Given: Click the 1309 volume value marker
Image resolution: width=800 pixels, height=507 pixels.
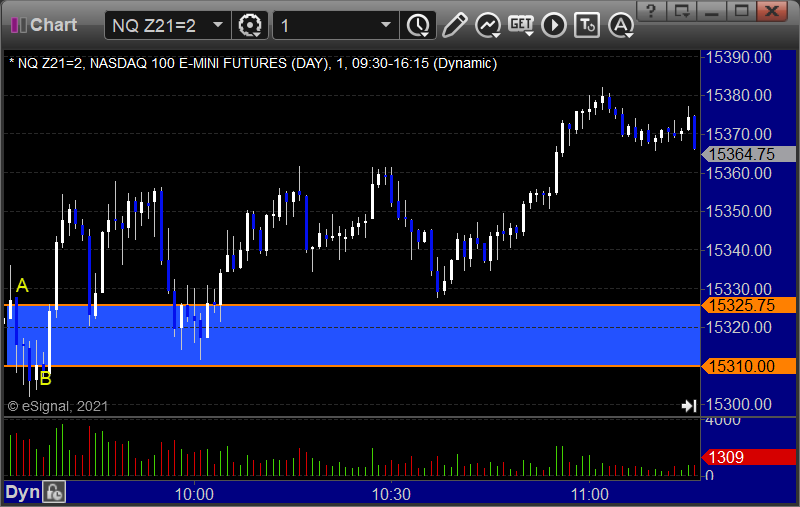Looking at the screenshot, I should [748, 457].
